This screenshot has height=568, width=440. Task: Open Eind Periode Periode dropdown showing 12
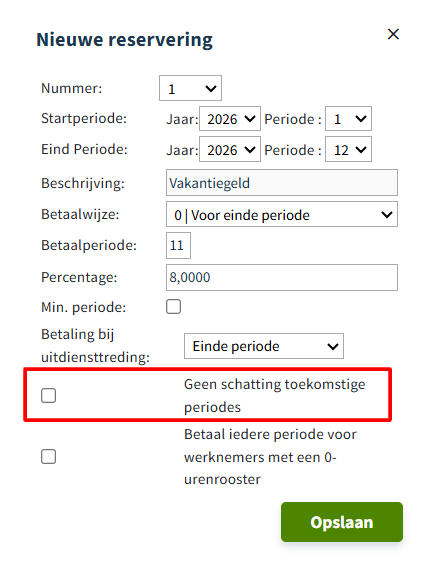348,149
